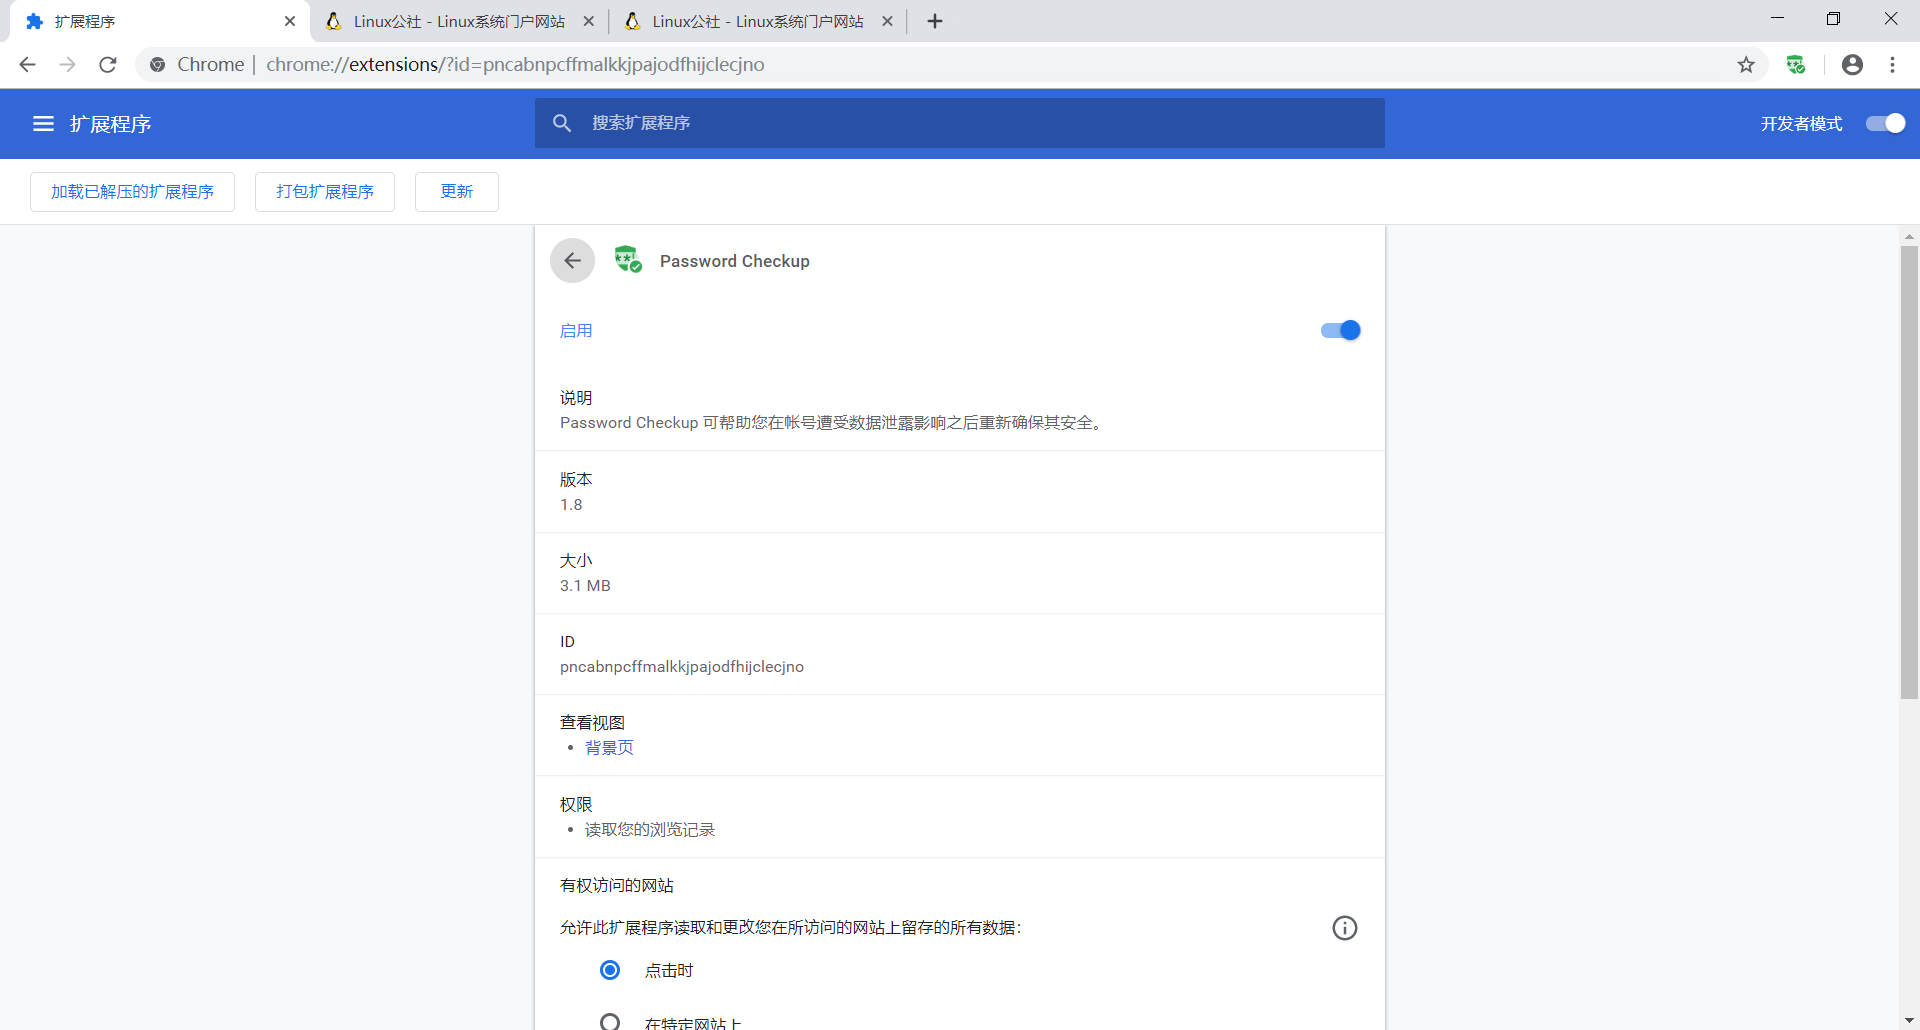Screen dimensions: 1920x1030
Task: Close the 扩展程序 tab
Action: 290,21
